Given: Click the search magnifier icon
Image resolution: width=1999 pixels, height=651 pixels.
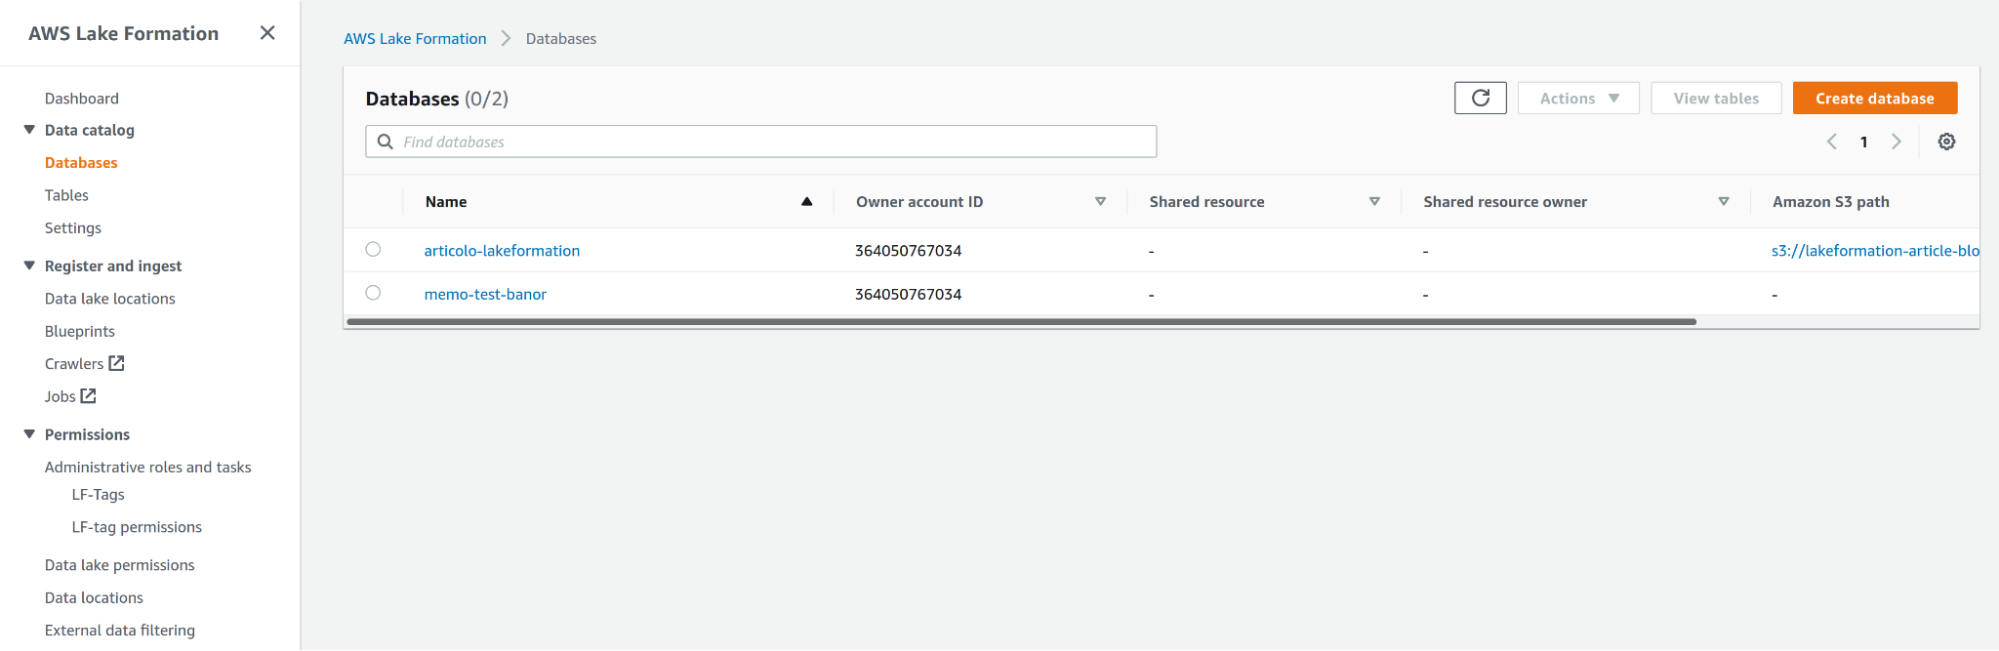Looking at the screenshot, I should [x=385, y=142].
